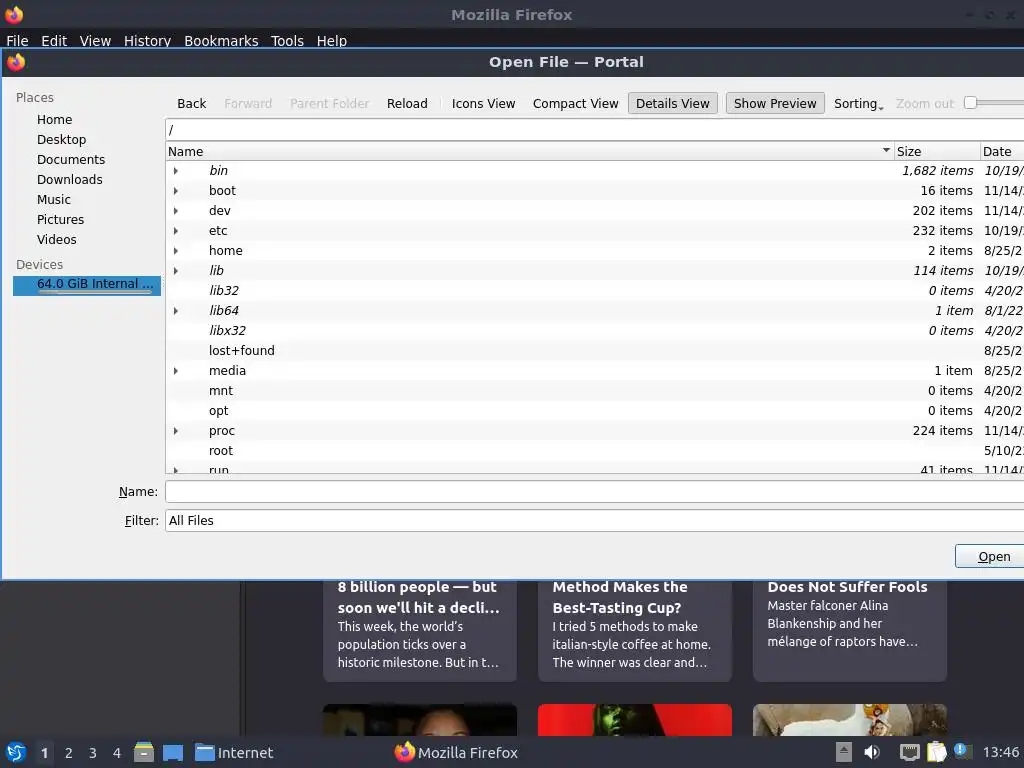1024x768 pixels.
Task: Toggle Details View mode
Action: pos(673,103)
